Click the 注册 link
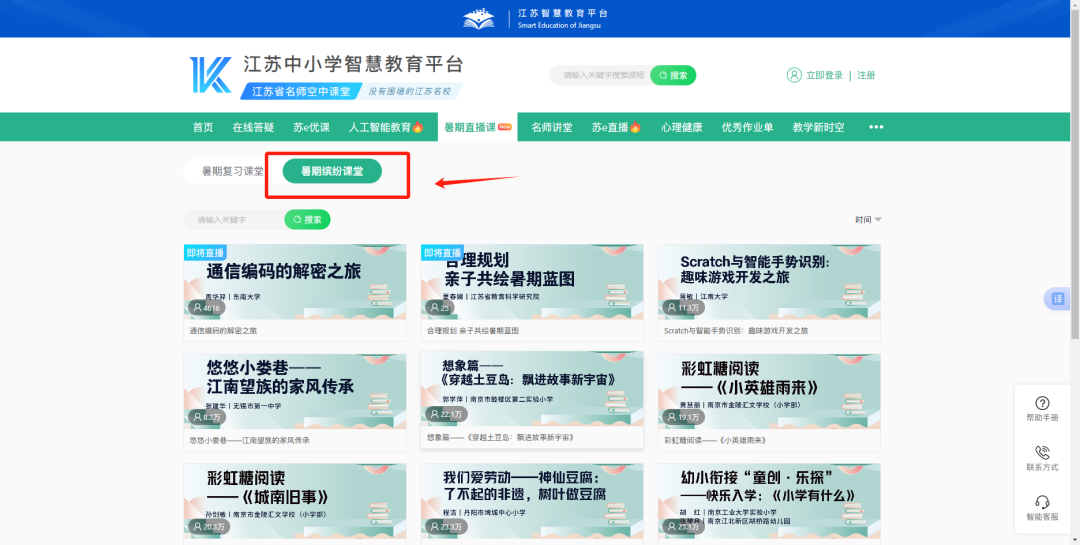 (866, 75)
